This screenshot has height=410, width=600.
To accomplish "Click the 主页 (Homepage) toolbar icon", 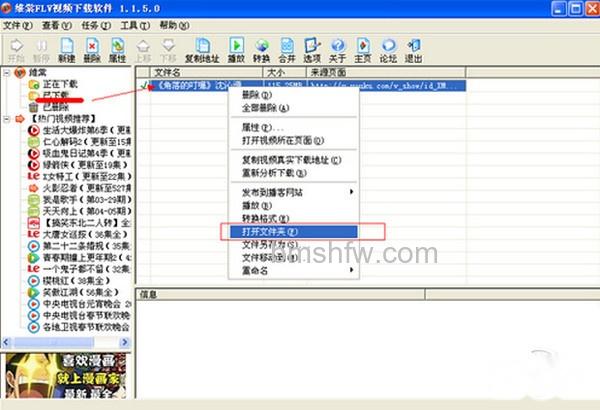I will [363, 50].
